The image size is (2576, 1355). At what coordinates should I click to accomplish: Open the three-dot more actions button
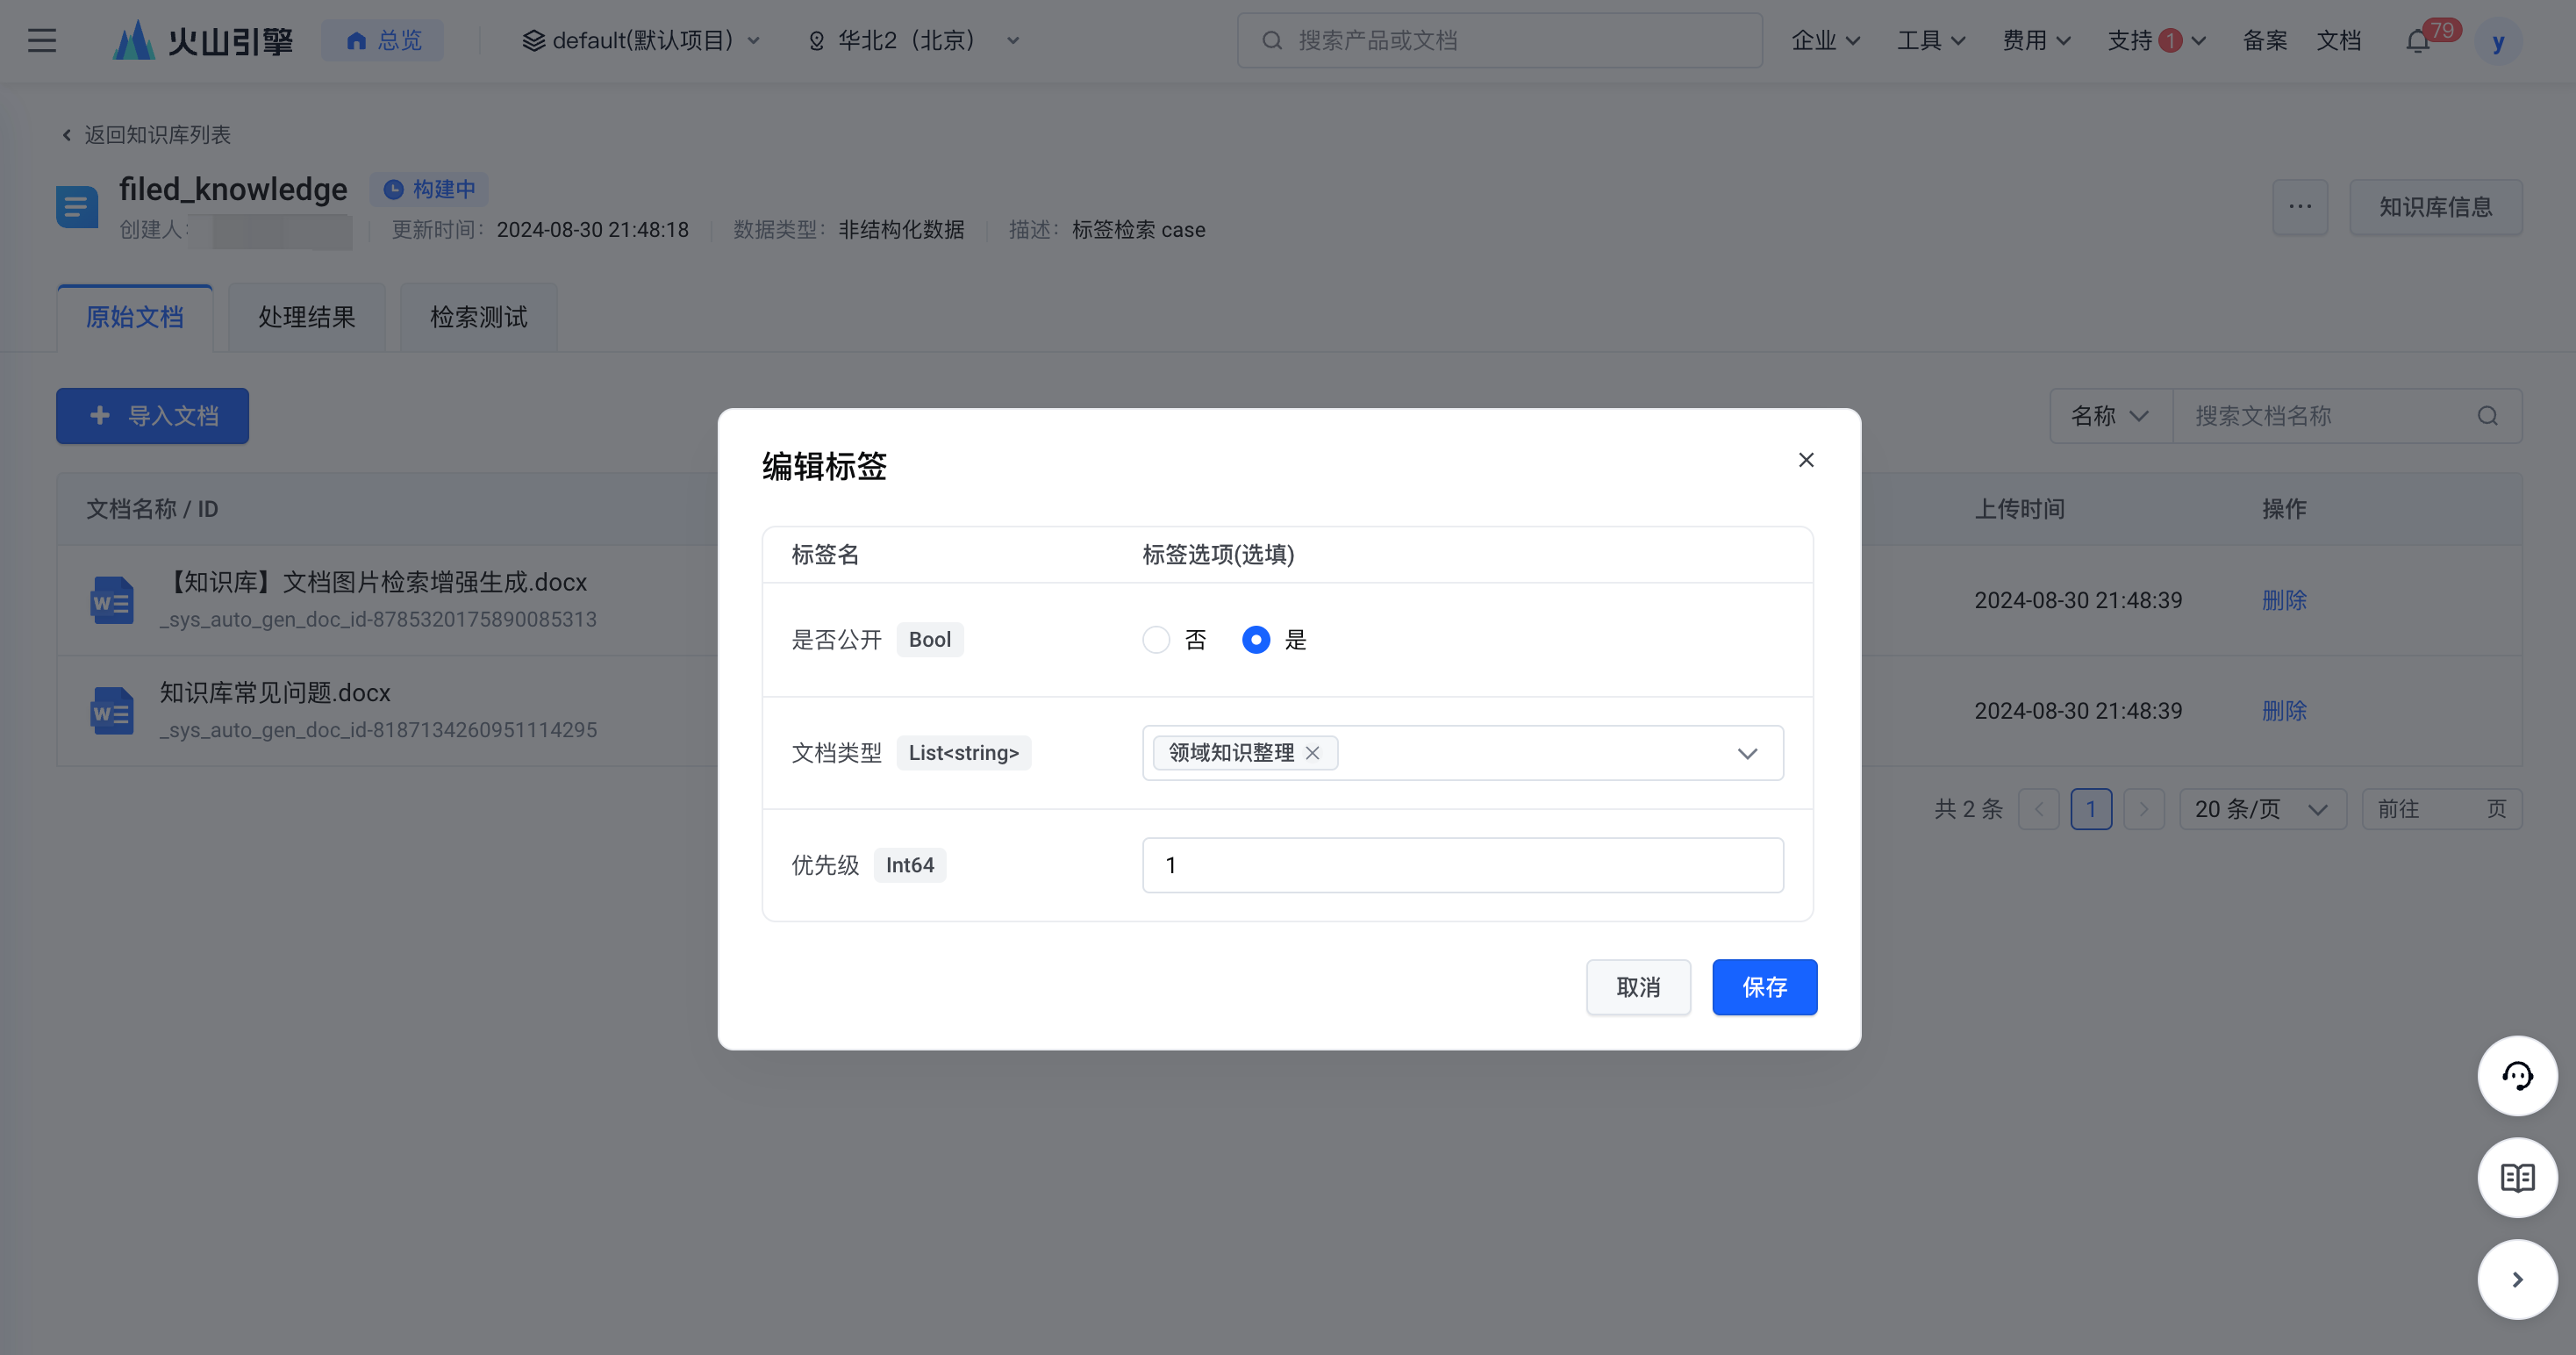(x=2300, y=207)
